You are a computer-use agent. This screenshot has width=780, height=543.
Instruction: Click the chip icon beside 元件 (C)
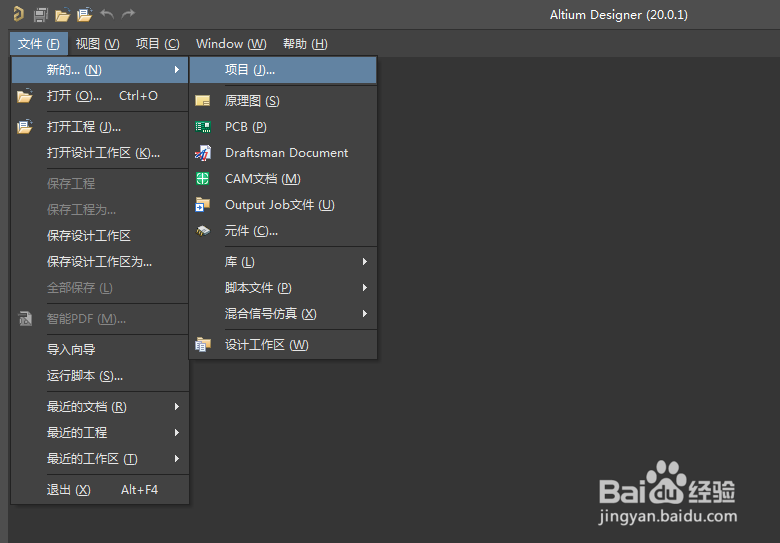point(203,231)
